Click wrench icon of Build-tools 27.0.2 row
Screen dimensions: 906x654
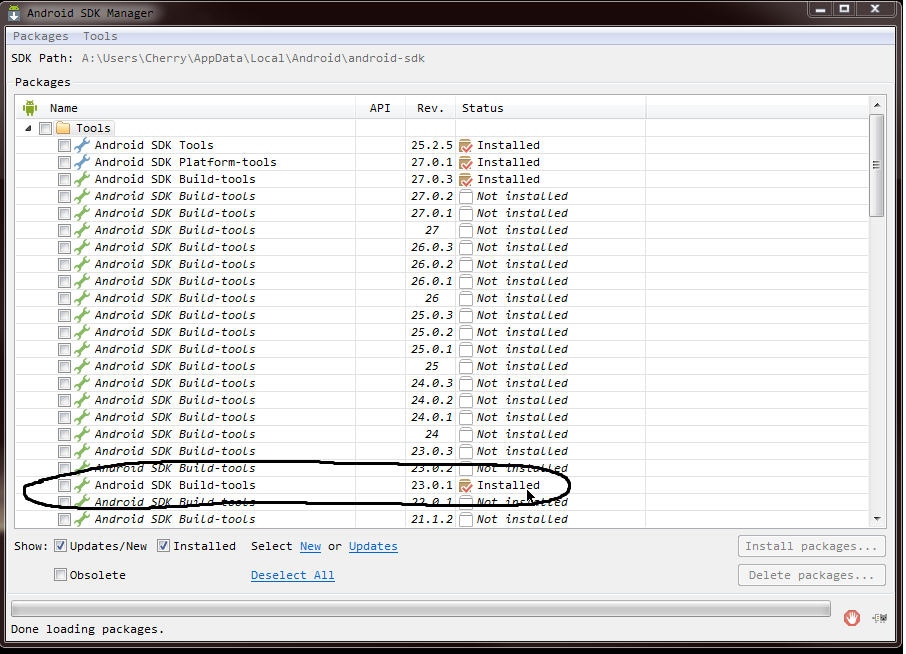(x=82, y=196)
